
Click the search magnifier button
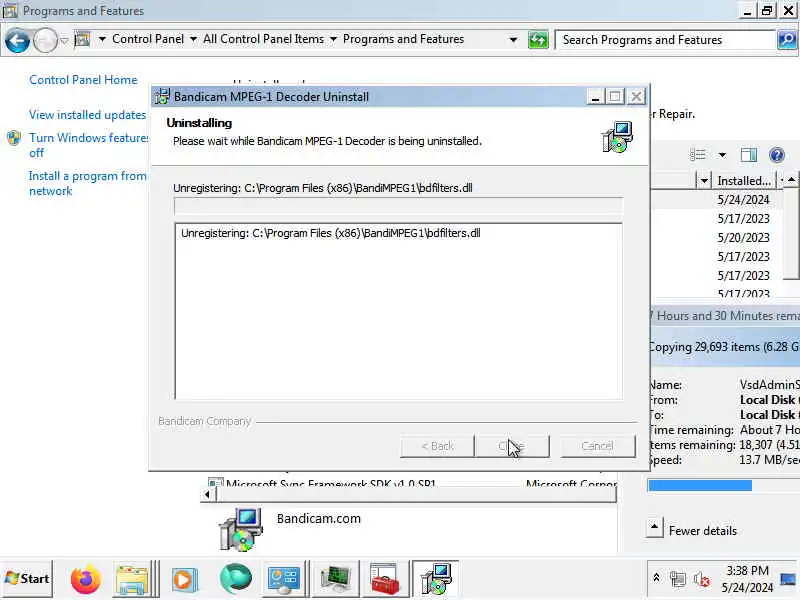787,40
